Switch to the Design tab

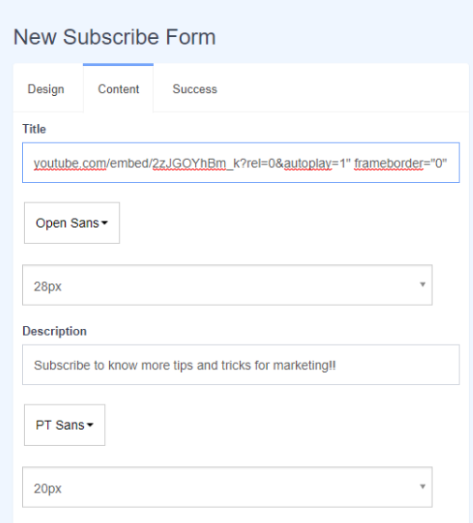[46, 89]
